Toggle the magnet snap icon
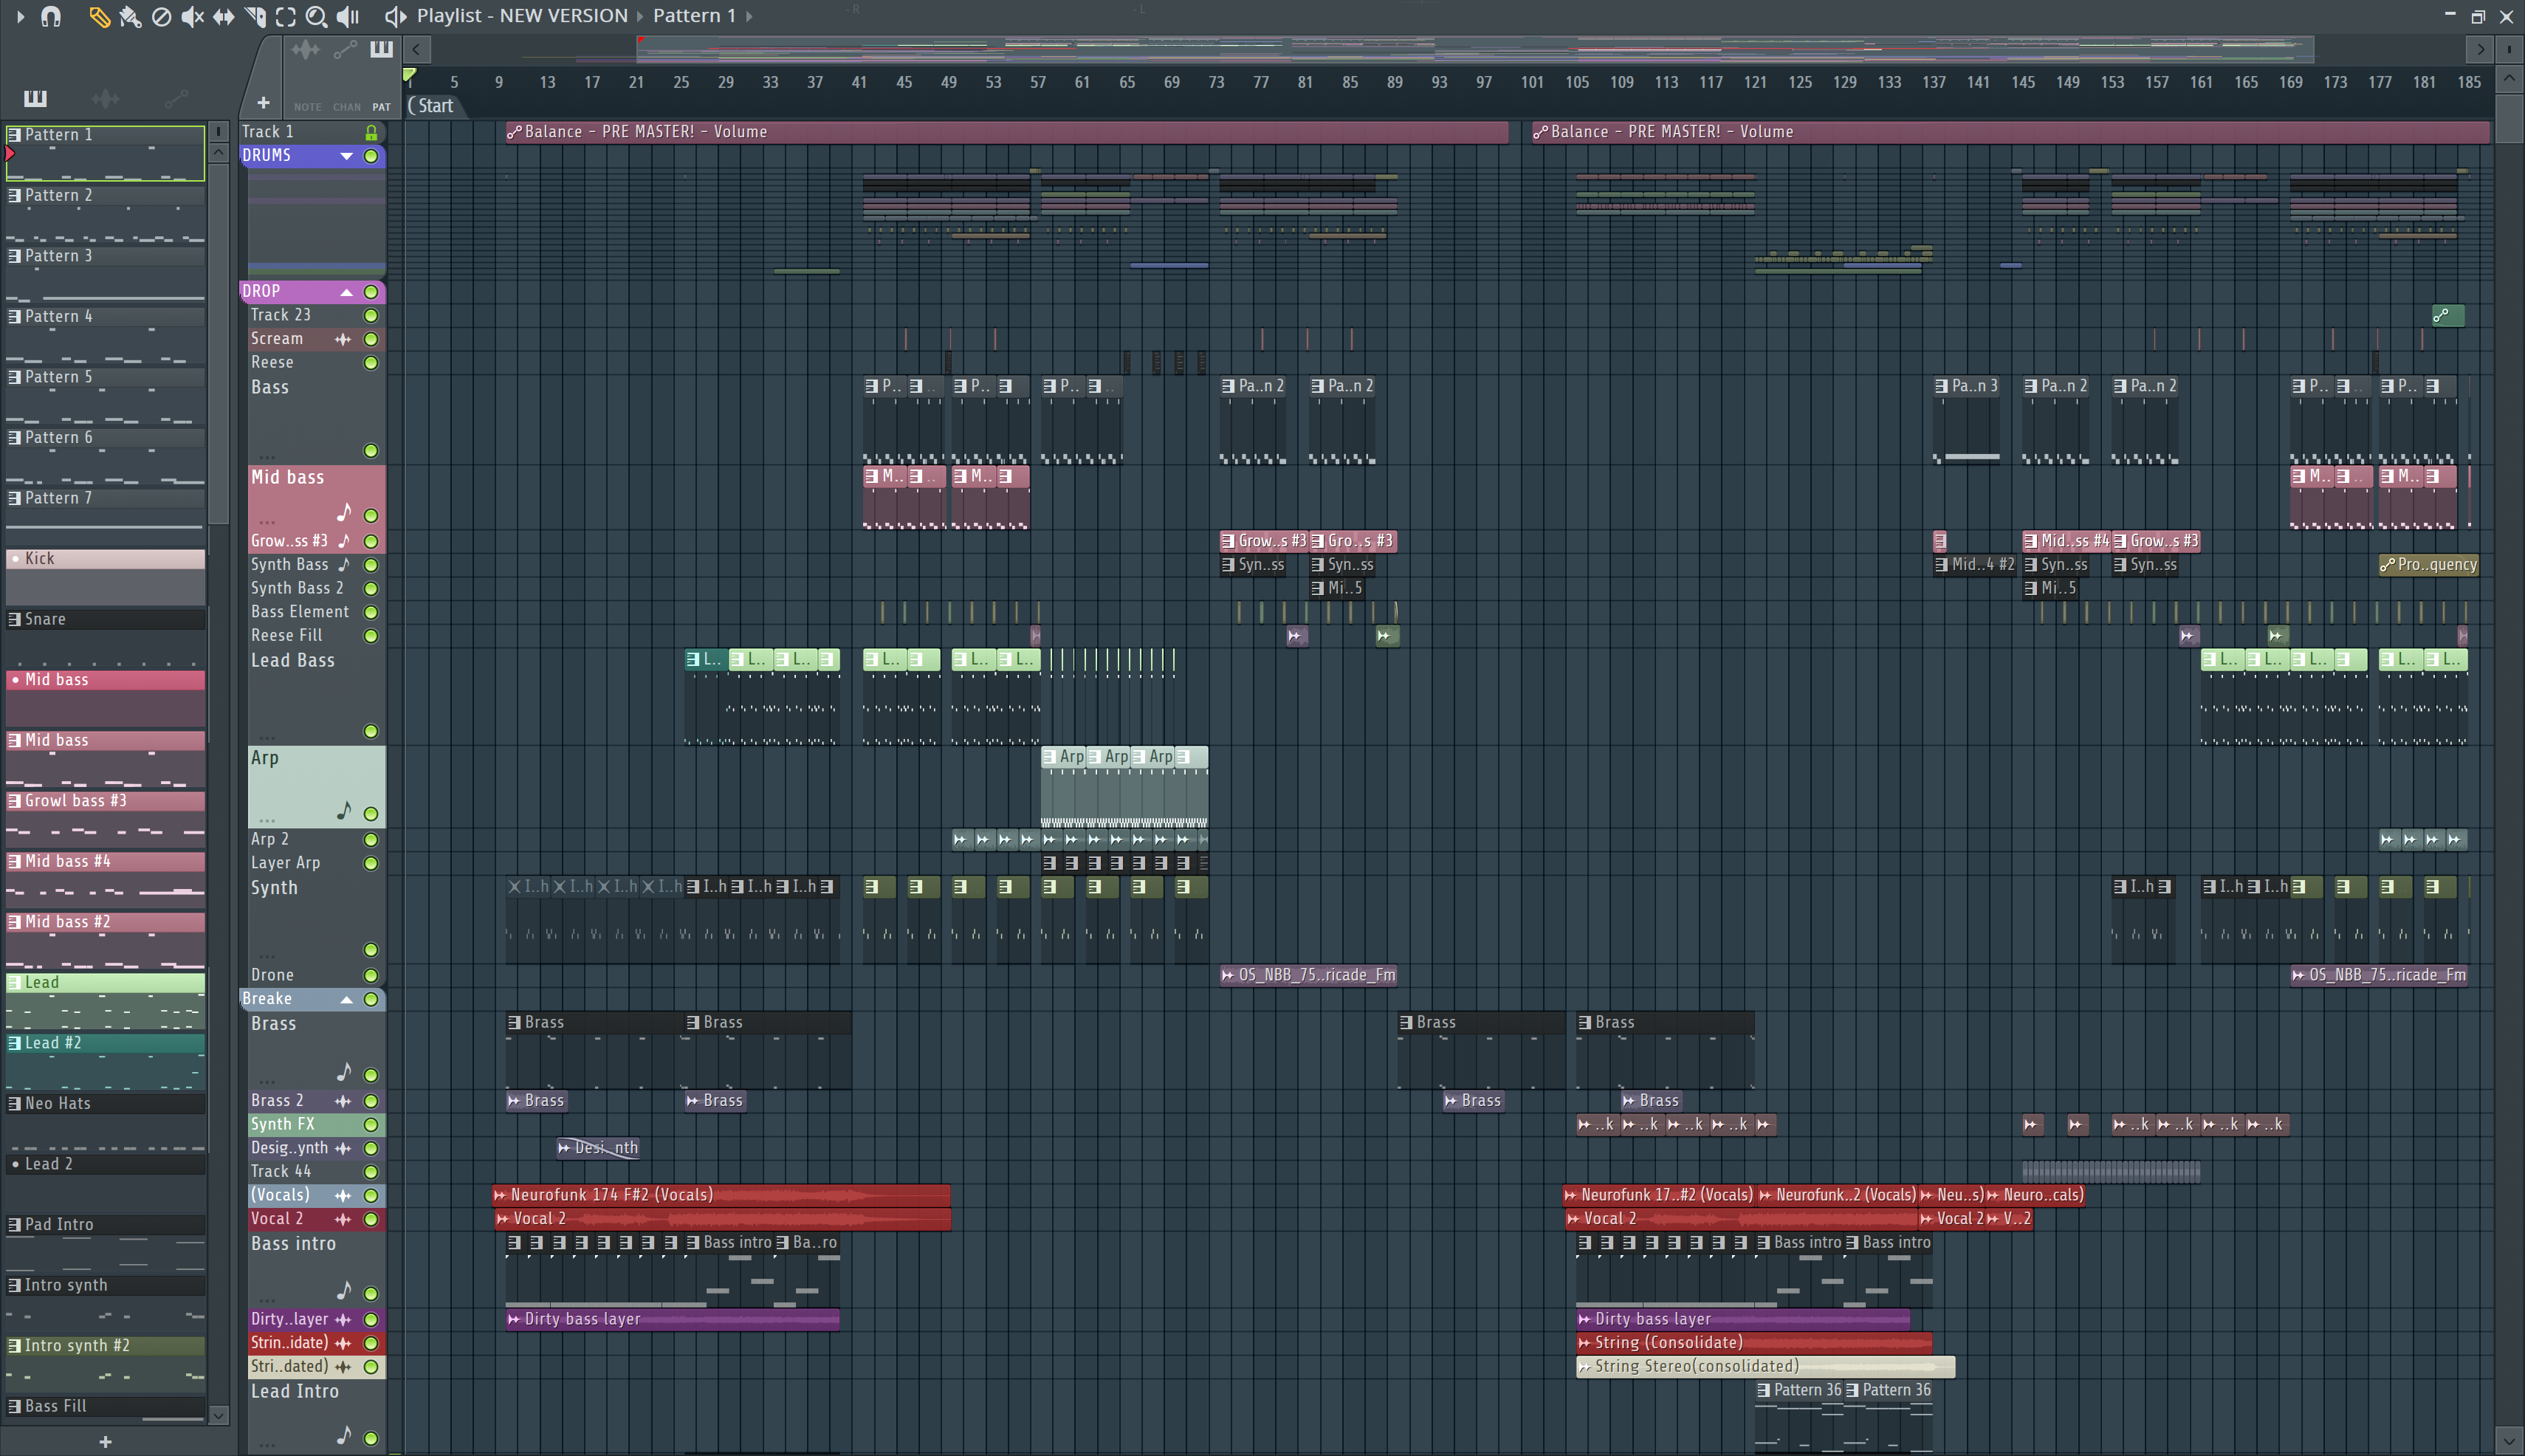 (51, 16)
